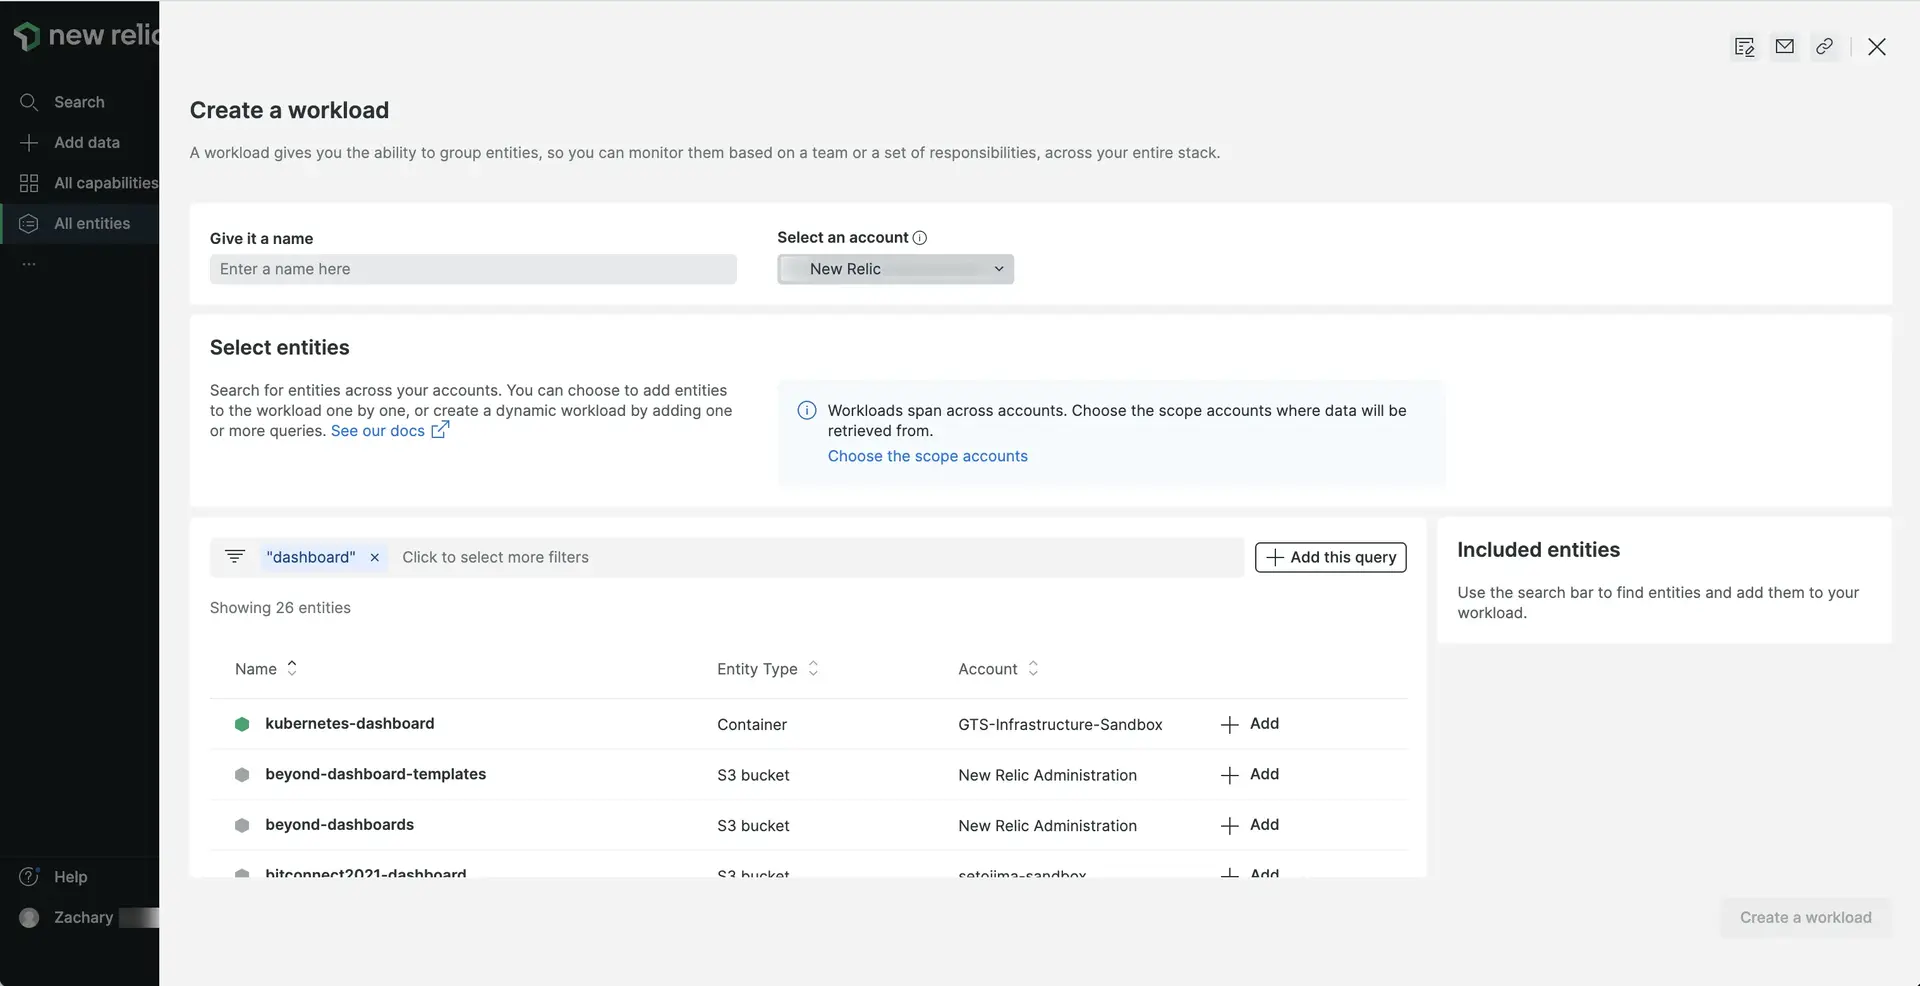Screen dimensions: 1920x986
Task: Click beyond-dashboards entity name
Action: coord(339,825)
